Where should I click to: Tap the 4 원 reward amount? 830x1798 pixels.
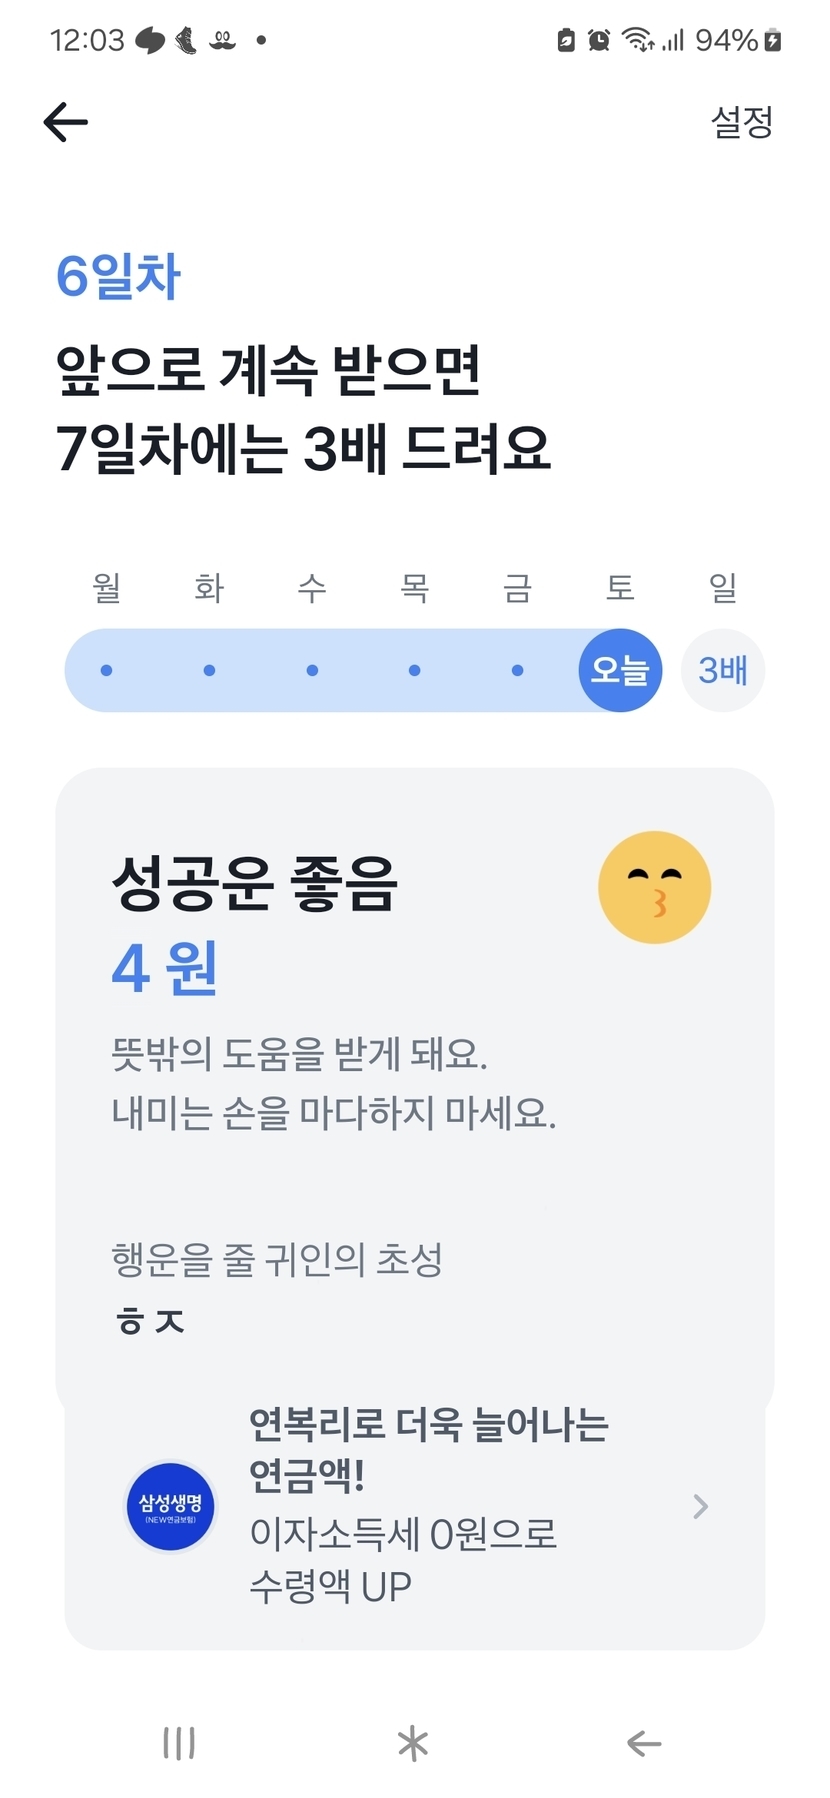click(x=165, y=968)
